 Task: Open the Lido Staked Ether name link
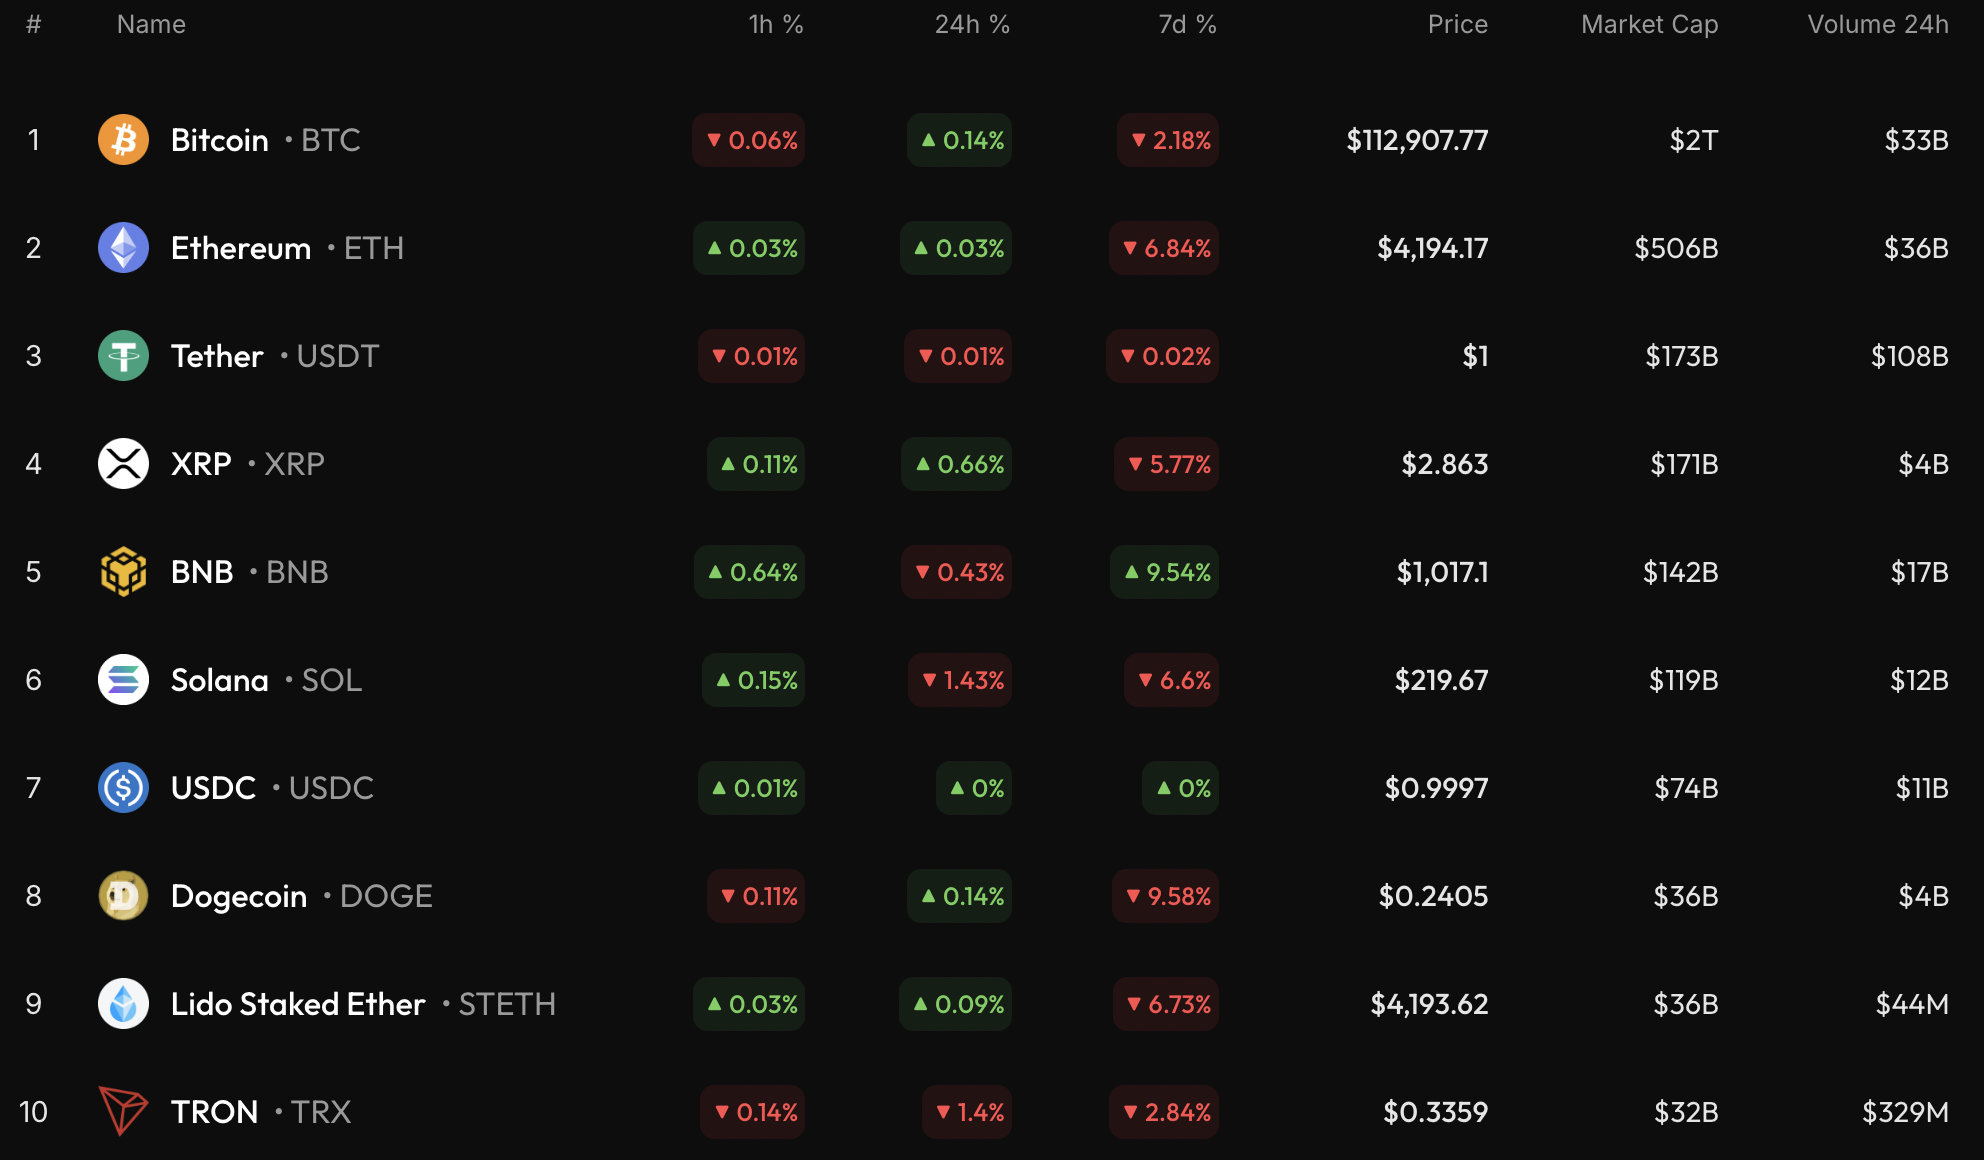pos(298,1004)
